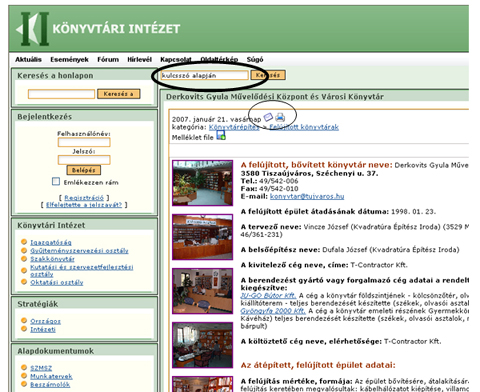
Task: Open the Igazgatóság link
Action: pos(51,242)
